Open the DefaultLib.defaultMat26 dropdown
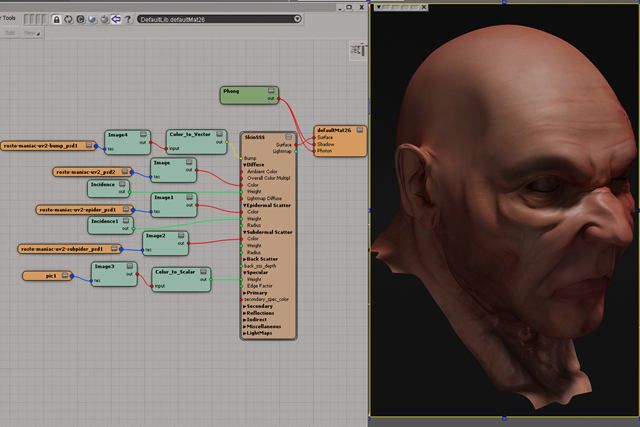Image resolution: width=640 pixels, height=427 pixels. (298, 19)
